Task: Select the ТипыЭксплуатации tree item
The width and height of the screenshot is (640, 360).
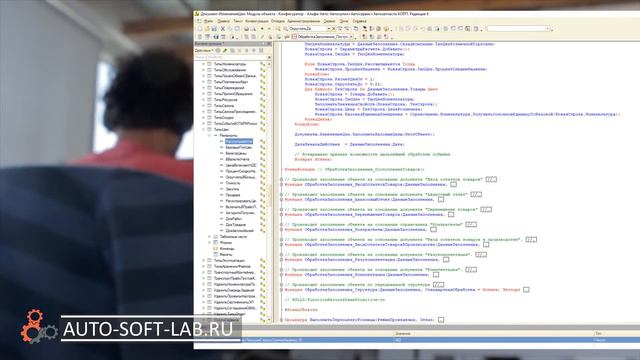Action: [x=229, y=260]
